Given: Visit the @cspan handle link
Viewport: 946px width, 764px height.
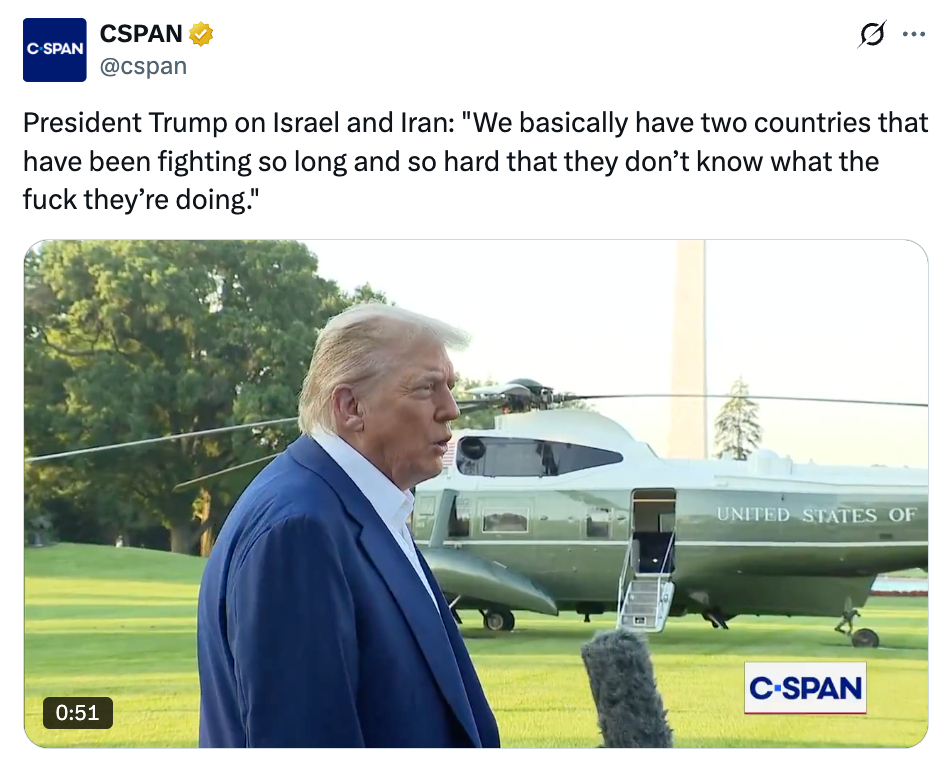Looking at the screenshot, I should pos(143,66).
